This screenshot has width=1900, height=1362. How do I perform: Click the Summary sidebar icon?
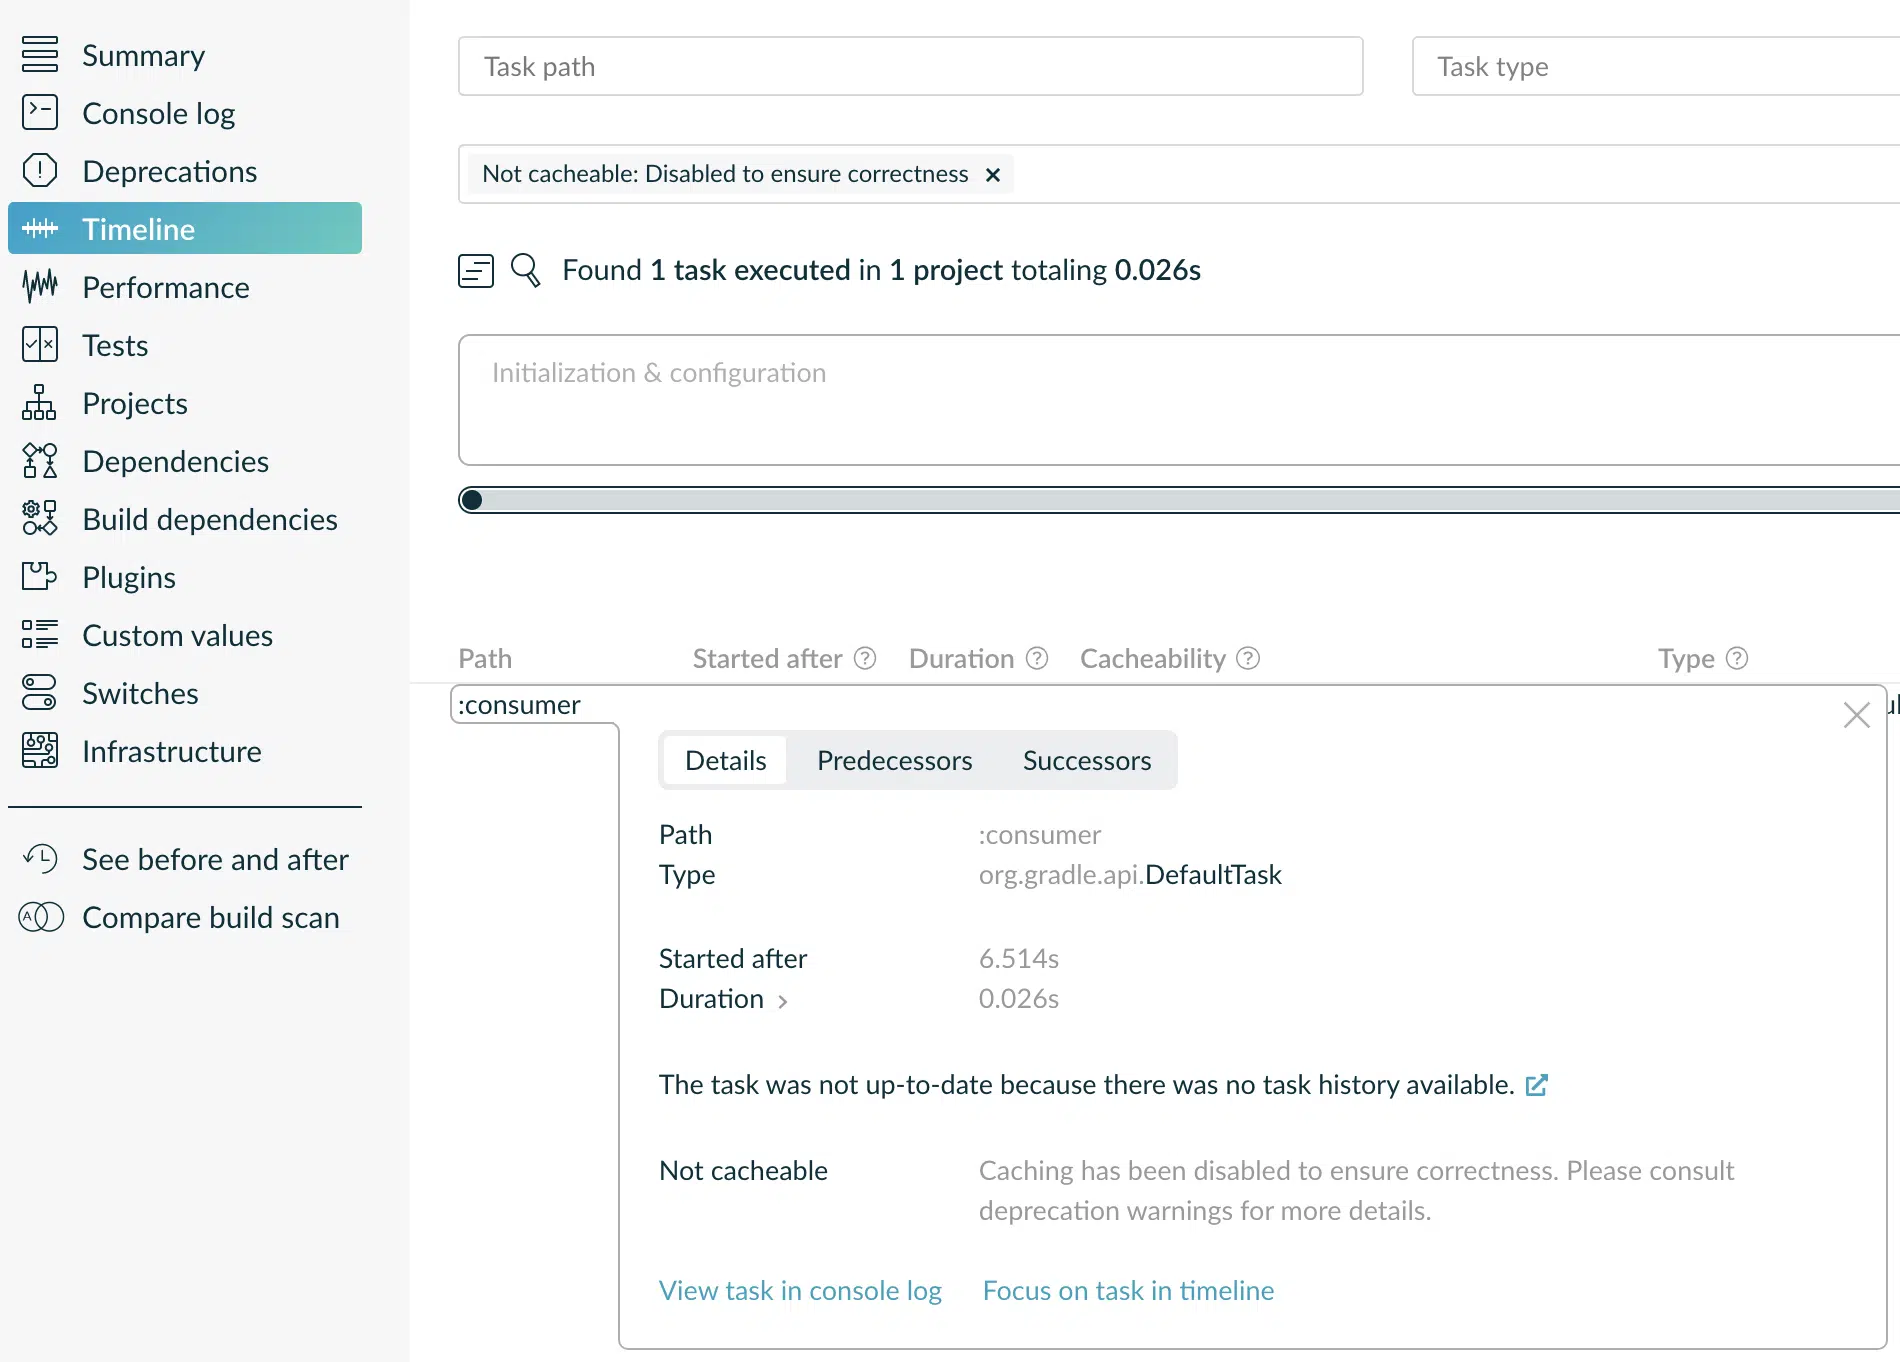(x=40, y=55)
